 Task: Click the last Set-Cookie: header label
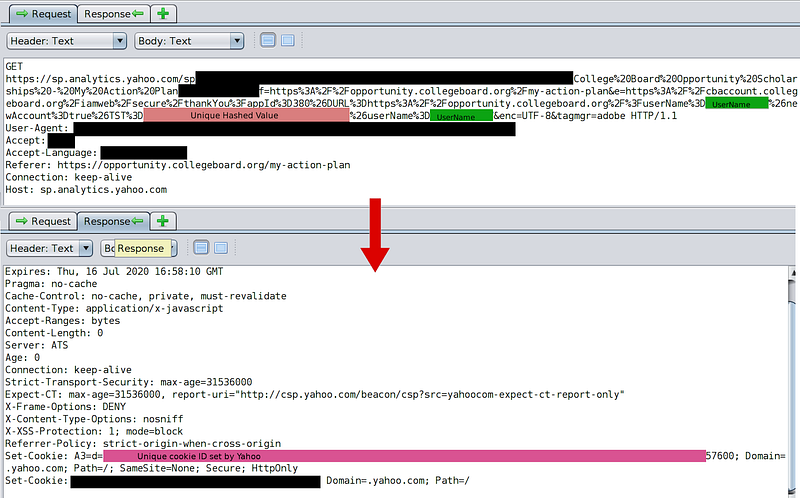pos(36,481)
